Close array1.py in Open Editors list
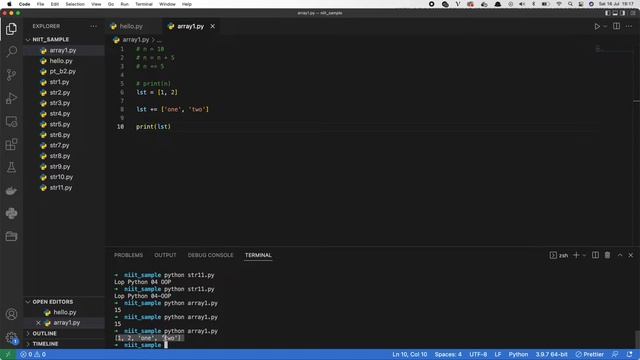Screen dimensions: 640x360 click(x=38, y=323)
